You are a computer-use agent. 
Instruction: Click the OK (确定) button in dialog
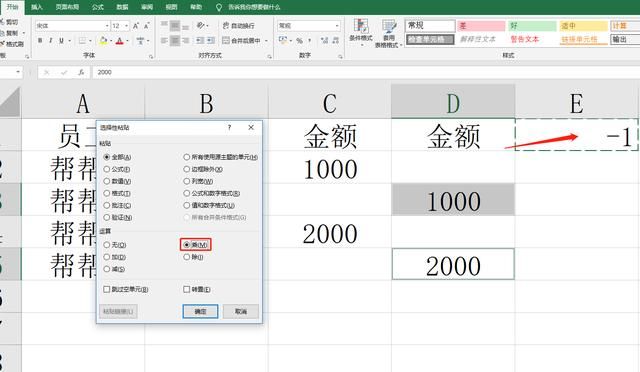[x=200, y=312]
